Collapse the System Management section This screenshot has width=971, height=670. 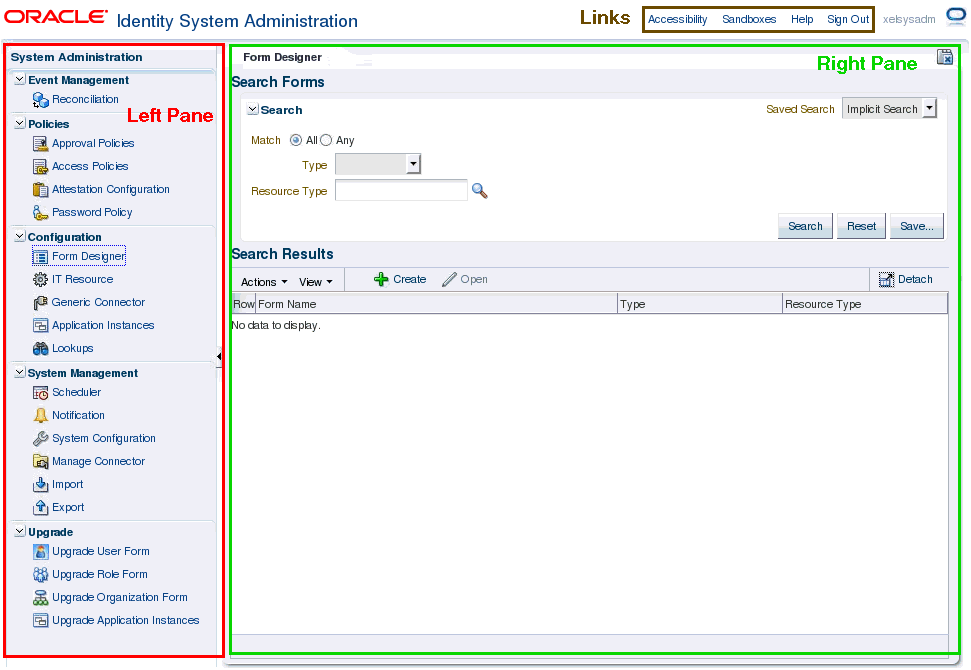(x=20, y=372)
